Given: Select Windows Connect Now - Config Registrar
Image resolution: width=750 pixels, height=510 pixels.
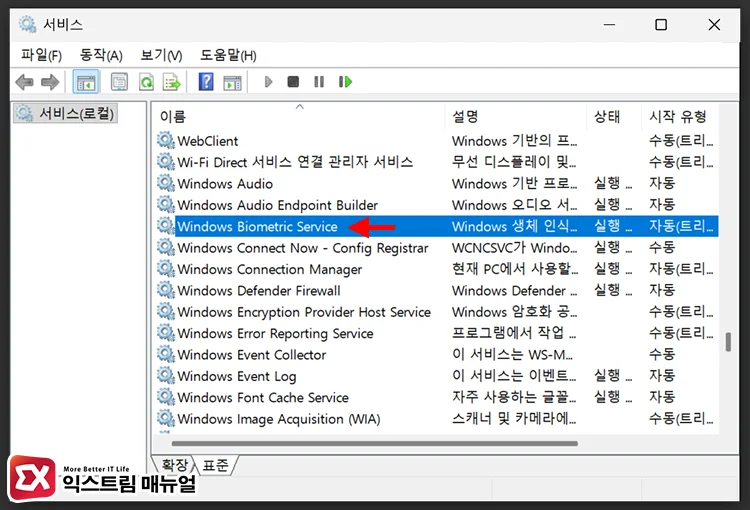Looking at the screenshot, I should click(303, 248).
